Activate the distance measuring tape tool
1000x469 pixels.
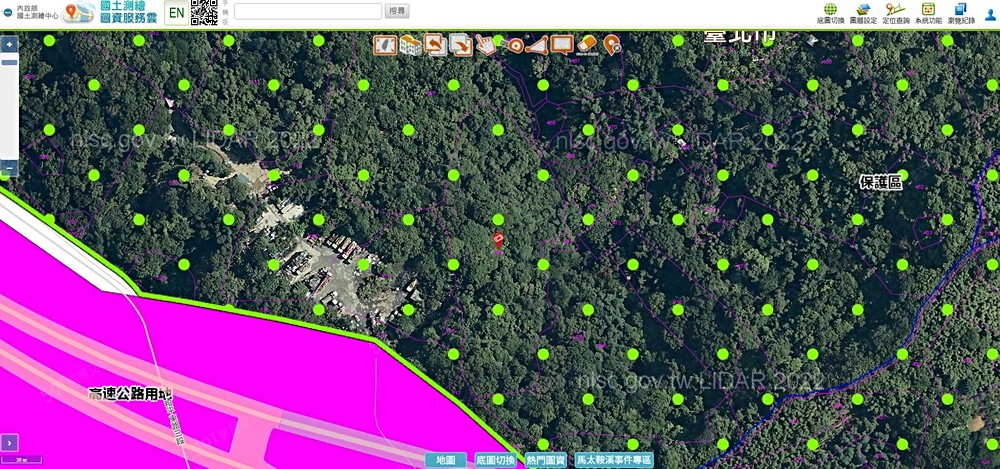[x=513, y=44]
